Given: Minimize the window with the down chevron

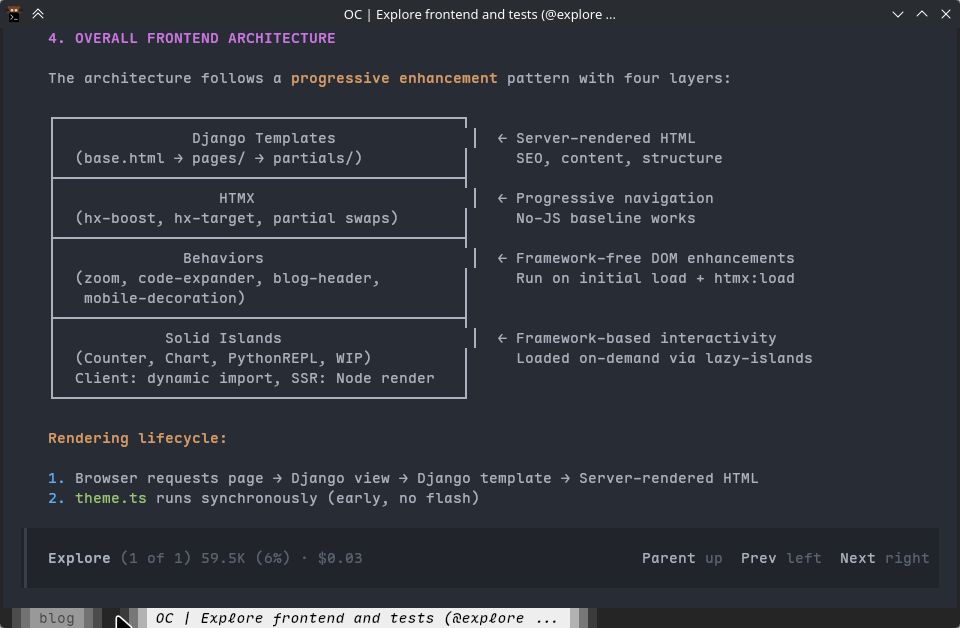Looking at the screenshot, I should (898, 14).
